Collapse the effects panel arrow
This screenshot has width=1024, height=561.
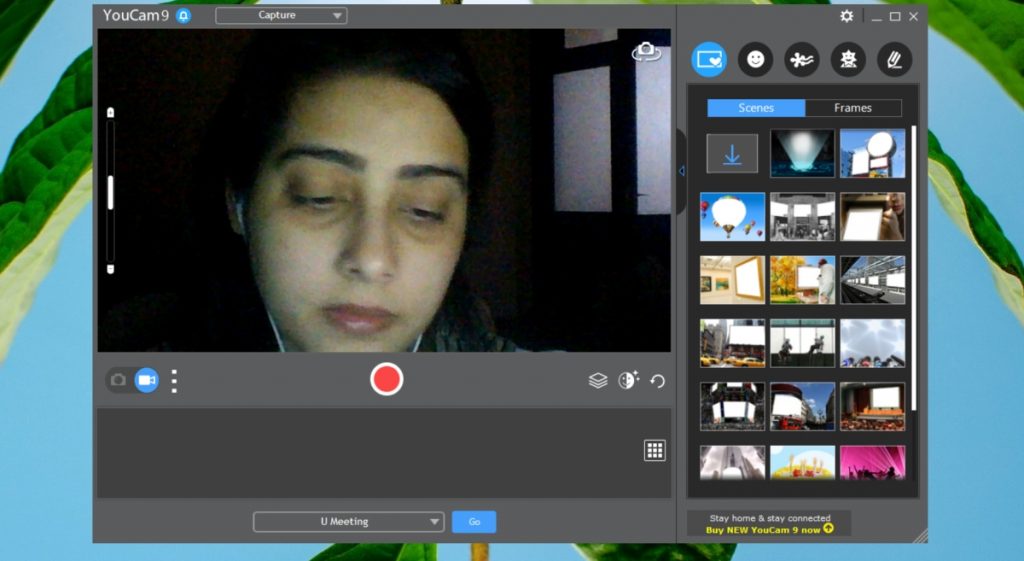click(x=681, y=171)
